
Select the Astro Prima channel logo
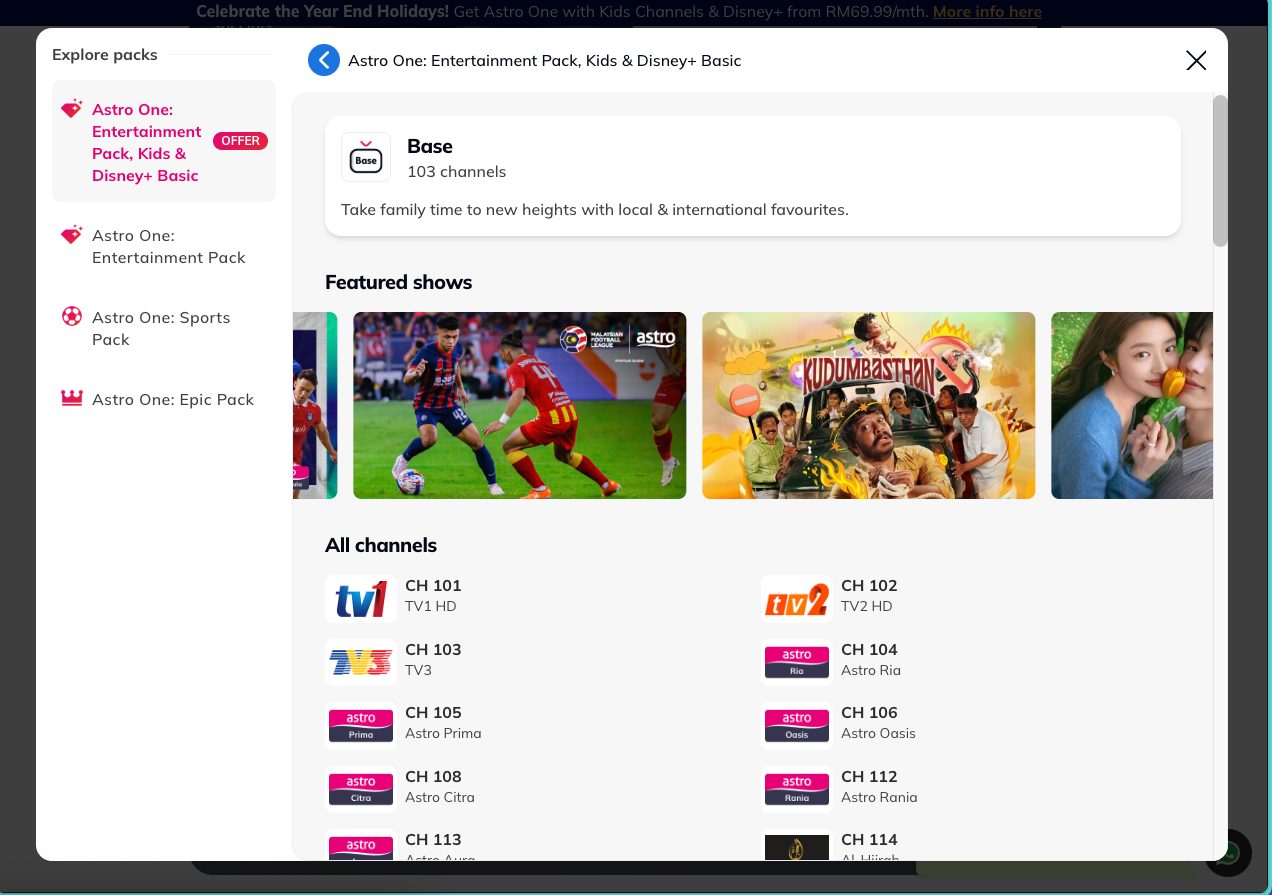pyautogui.click(x=360, y=725)
